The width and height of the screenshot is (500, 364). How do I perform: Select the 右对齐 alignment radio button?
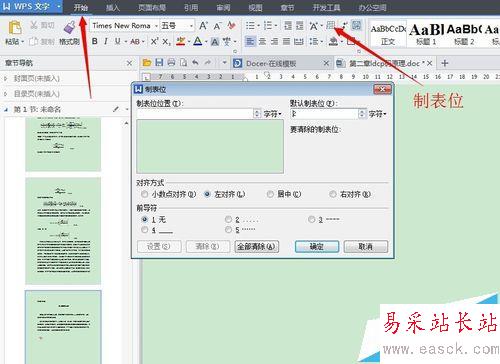pyautogui.click(x=333, y=194)
